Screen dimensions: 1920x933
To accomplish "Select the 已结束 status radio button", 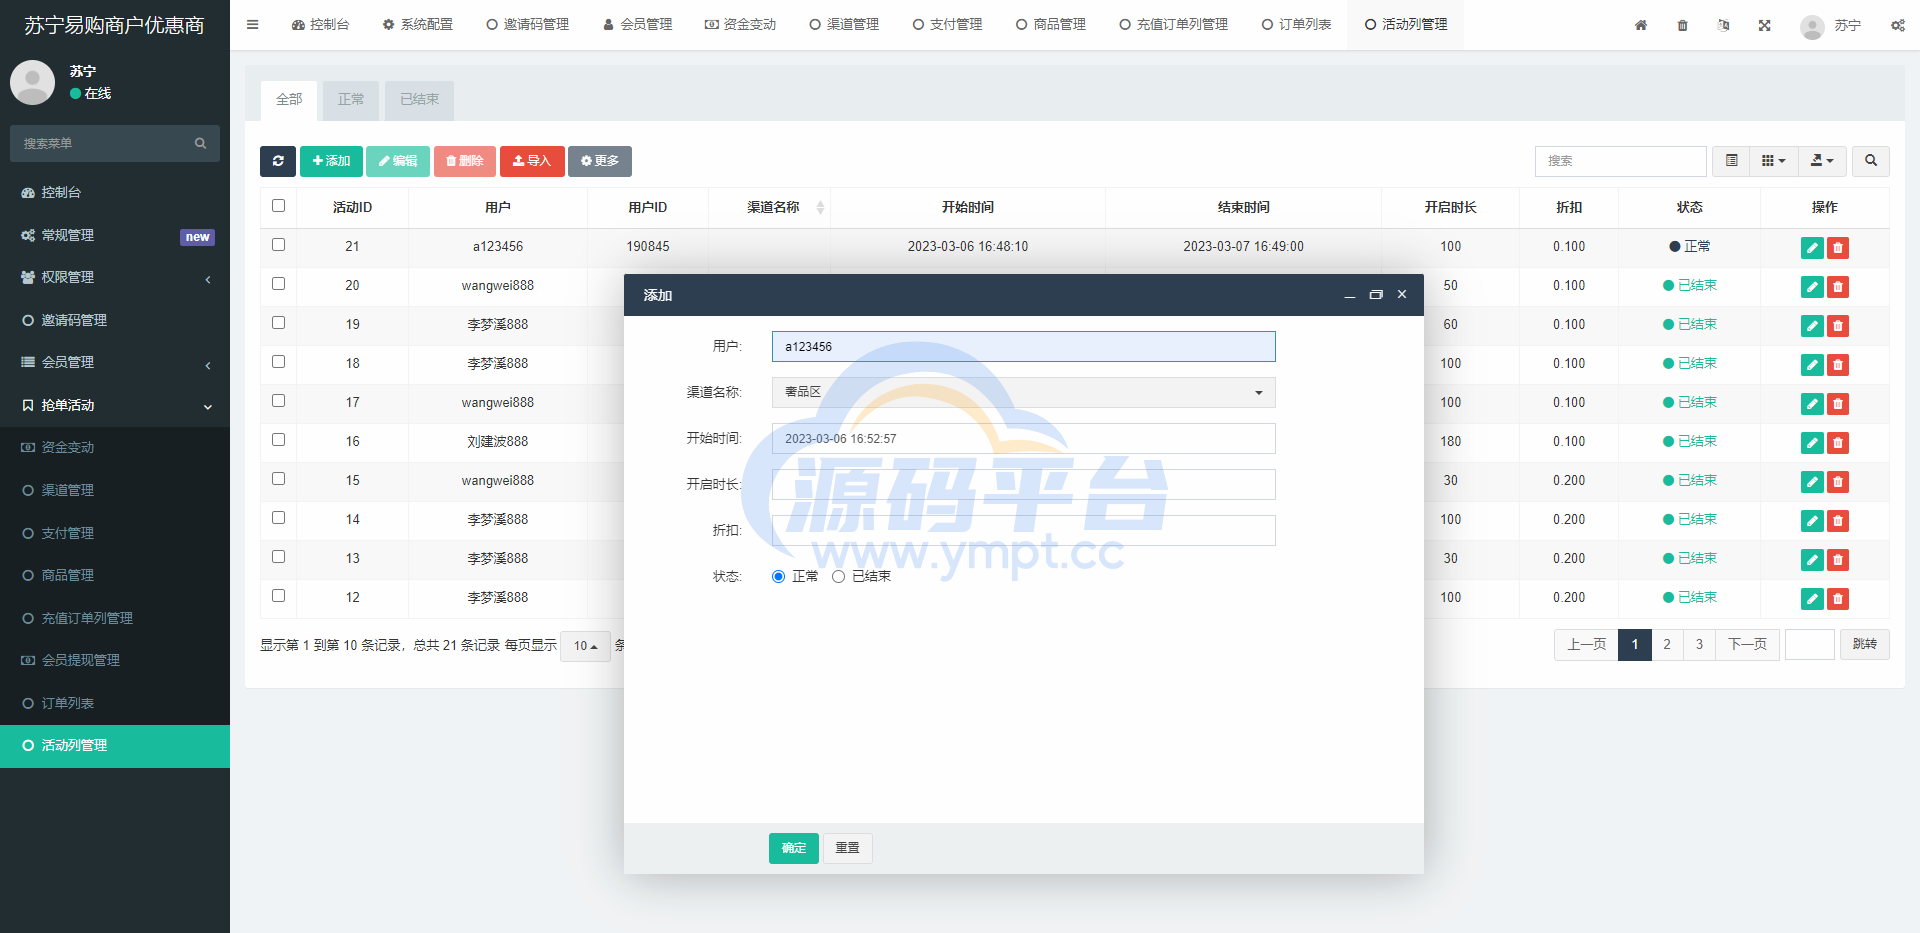I will click(x=839, y=577).
